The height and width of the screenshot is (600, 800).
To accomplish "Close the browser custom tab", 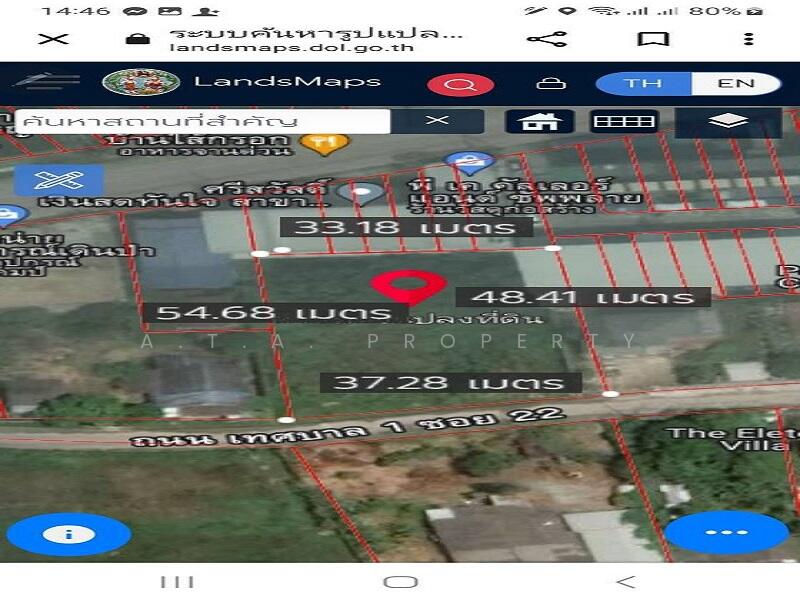I will coord(52,39).
